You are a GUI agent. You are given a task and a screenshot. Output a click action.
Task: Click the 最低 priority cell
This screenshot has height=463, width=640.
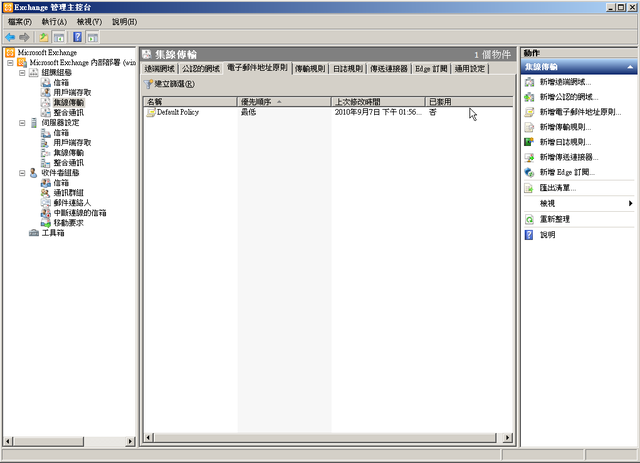[x=248, y=112]
